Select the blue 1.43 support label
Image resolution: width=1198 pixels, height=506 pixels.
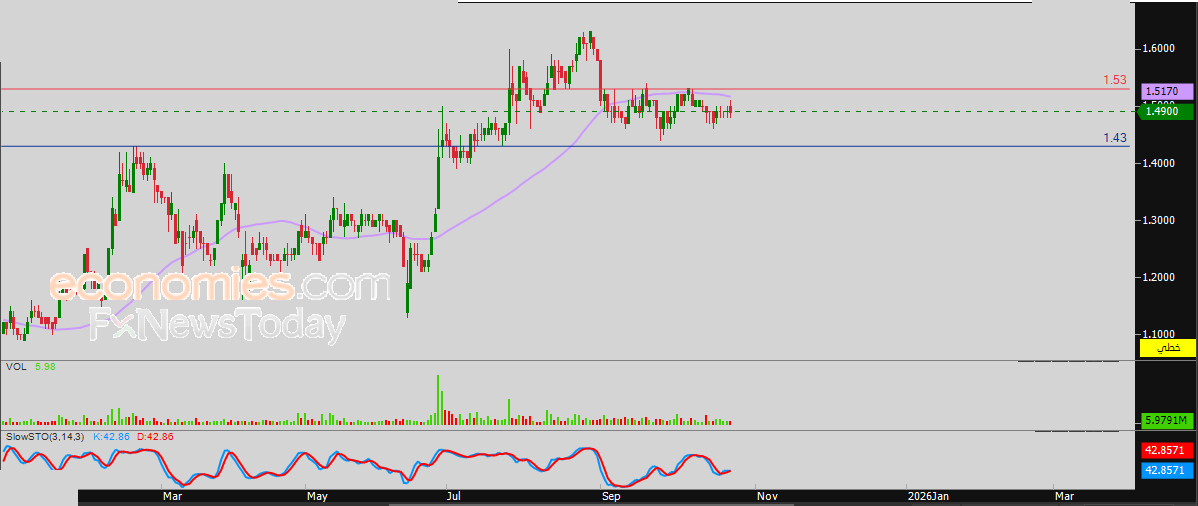(x=1114, y=138)
